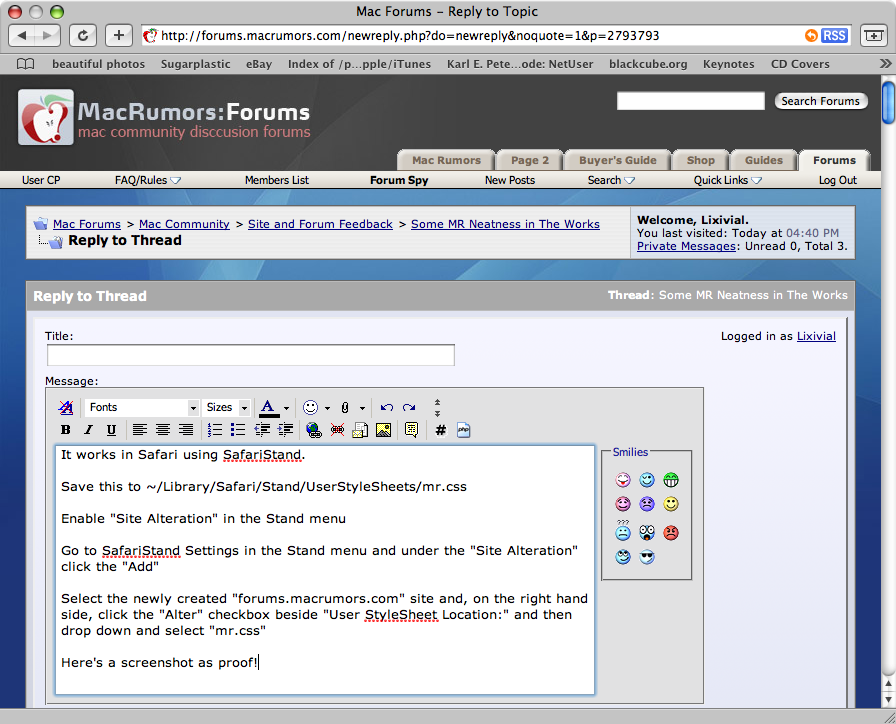Decrease the text indent
The image size is (896, 724).
[x=262, y=430]
